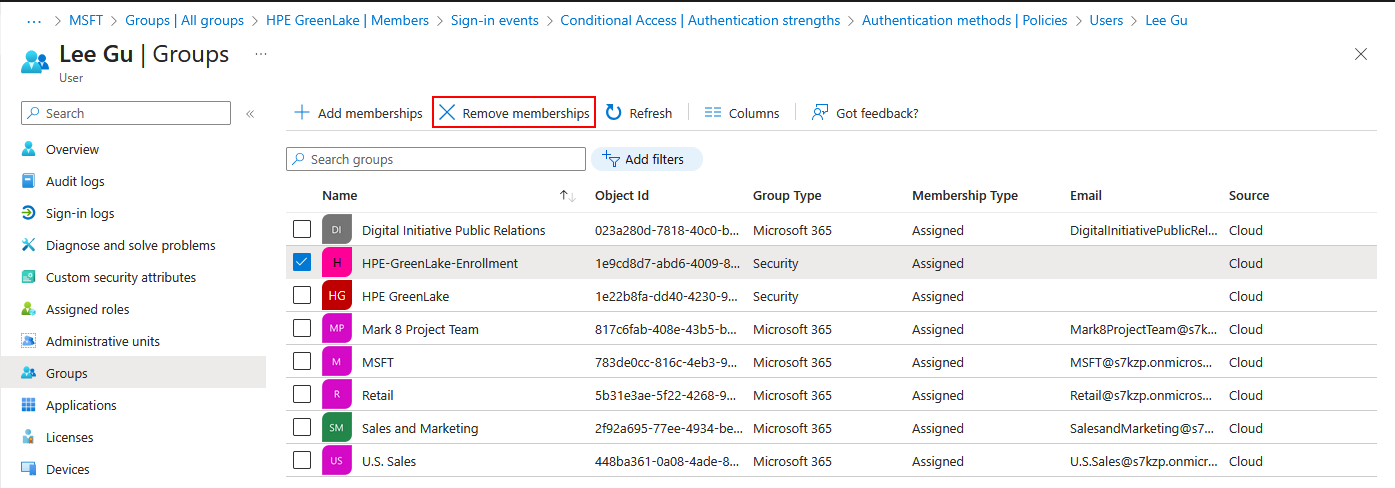Screen dimensions: 1395x488
Task: Open the U.S. Sales group link
Action: (389, 461)
